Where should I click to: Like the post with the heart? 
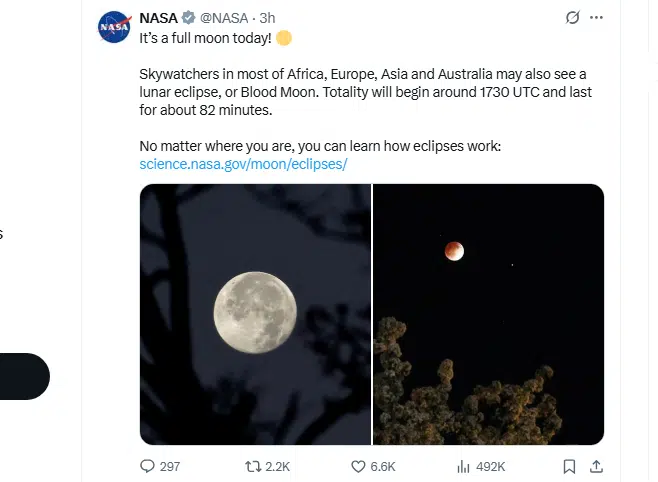point(358,466)
